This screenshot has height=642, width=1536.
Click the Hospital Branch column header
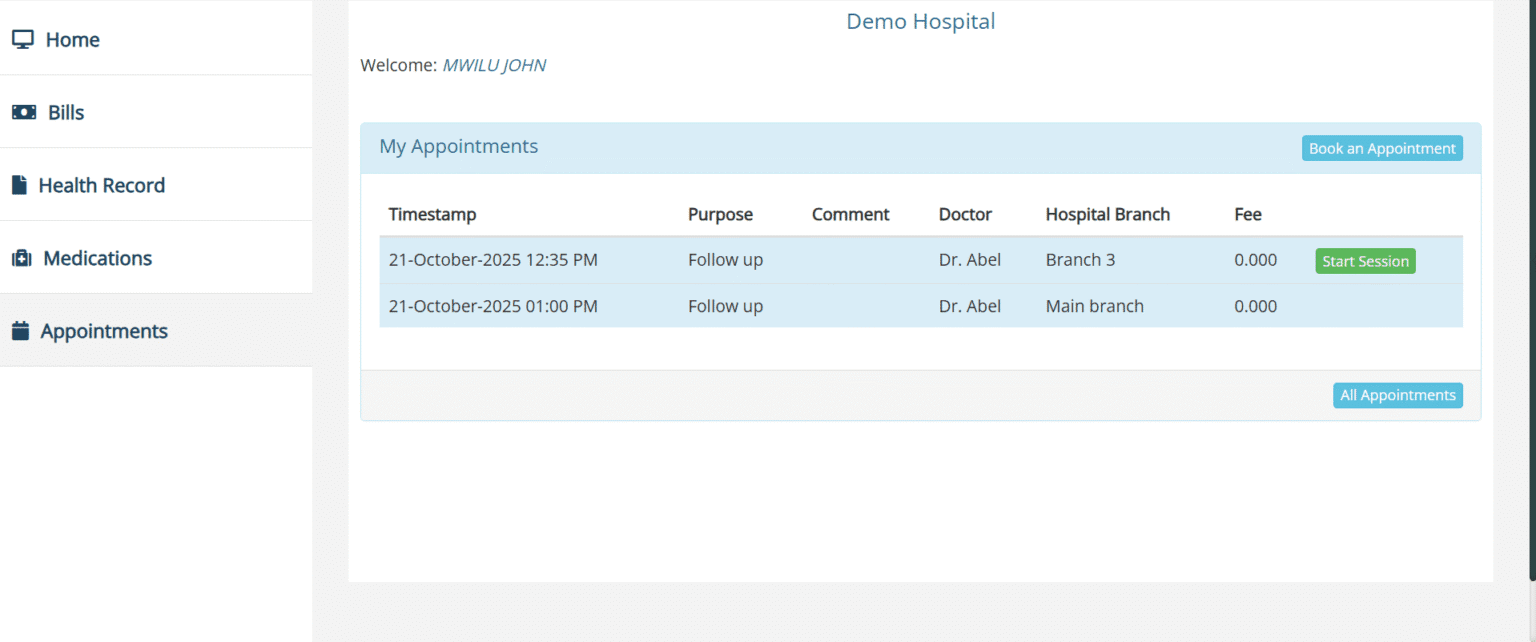pyautogui.click(x=1107, y=214)
